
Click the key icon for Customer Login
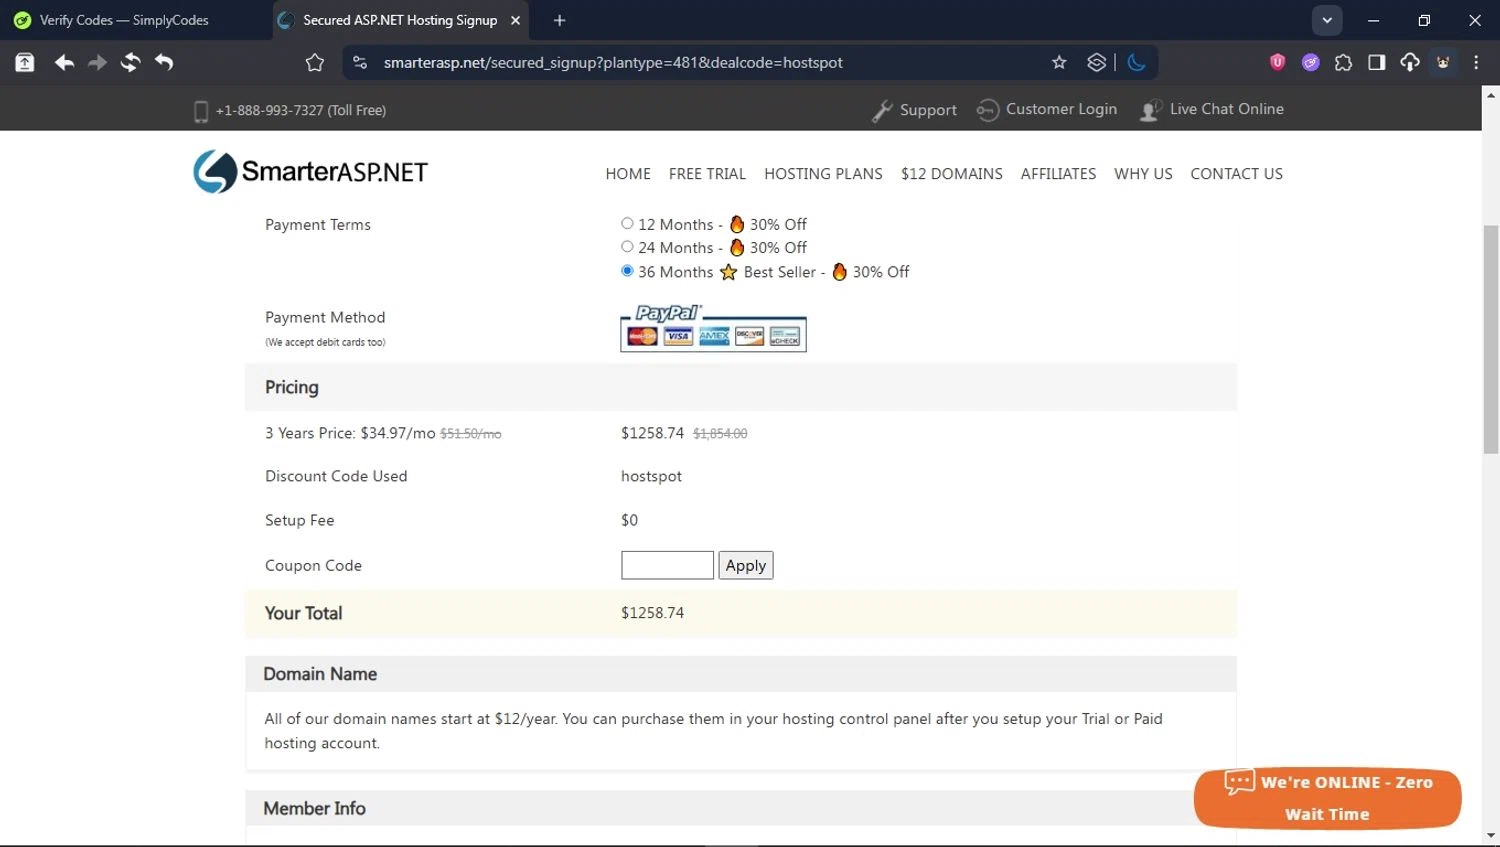tap(988, 110)
